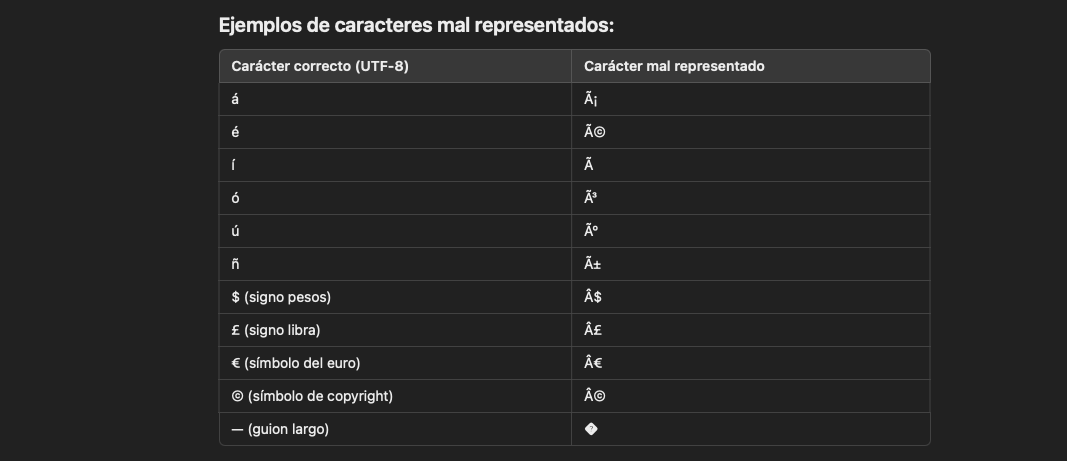Click the correct 'ú' character cell
This screenshot has height=461, width=1067.
[x=395, y=232]
